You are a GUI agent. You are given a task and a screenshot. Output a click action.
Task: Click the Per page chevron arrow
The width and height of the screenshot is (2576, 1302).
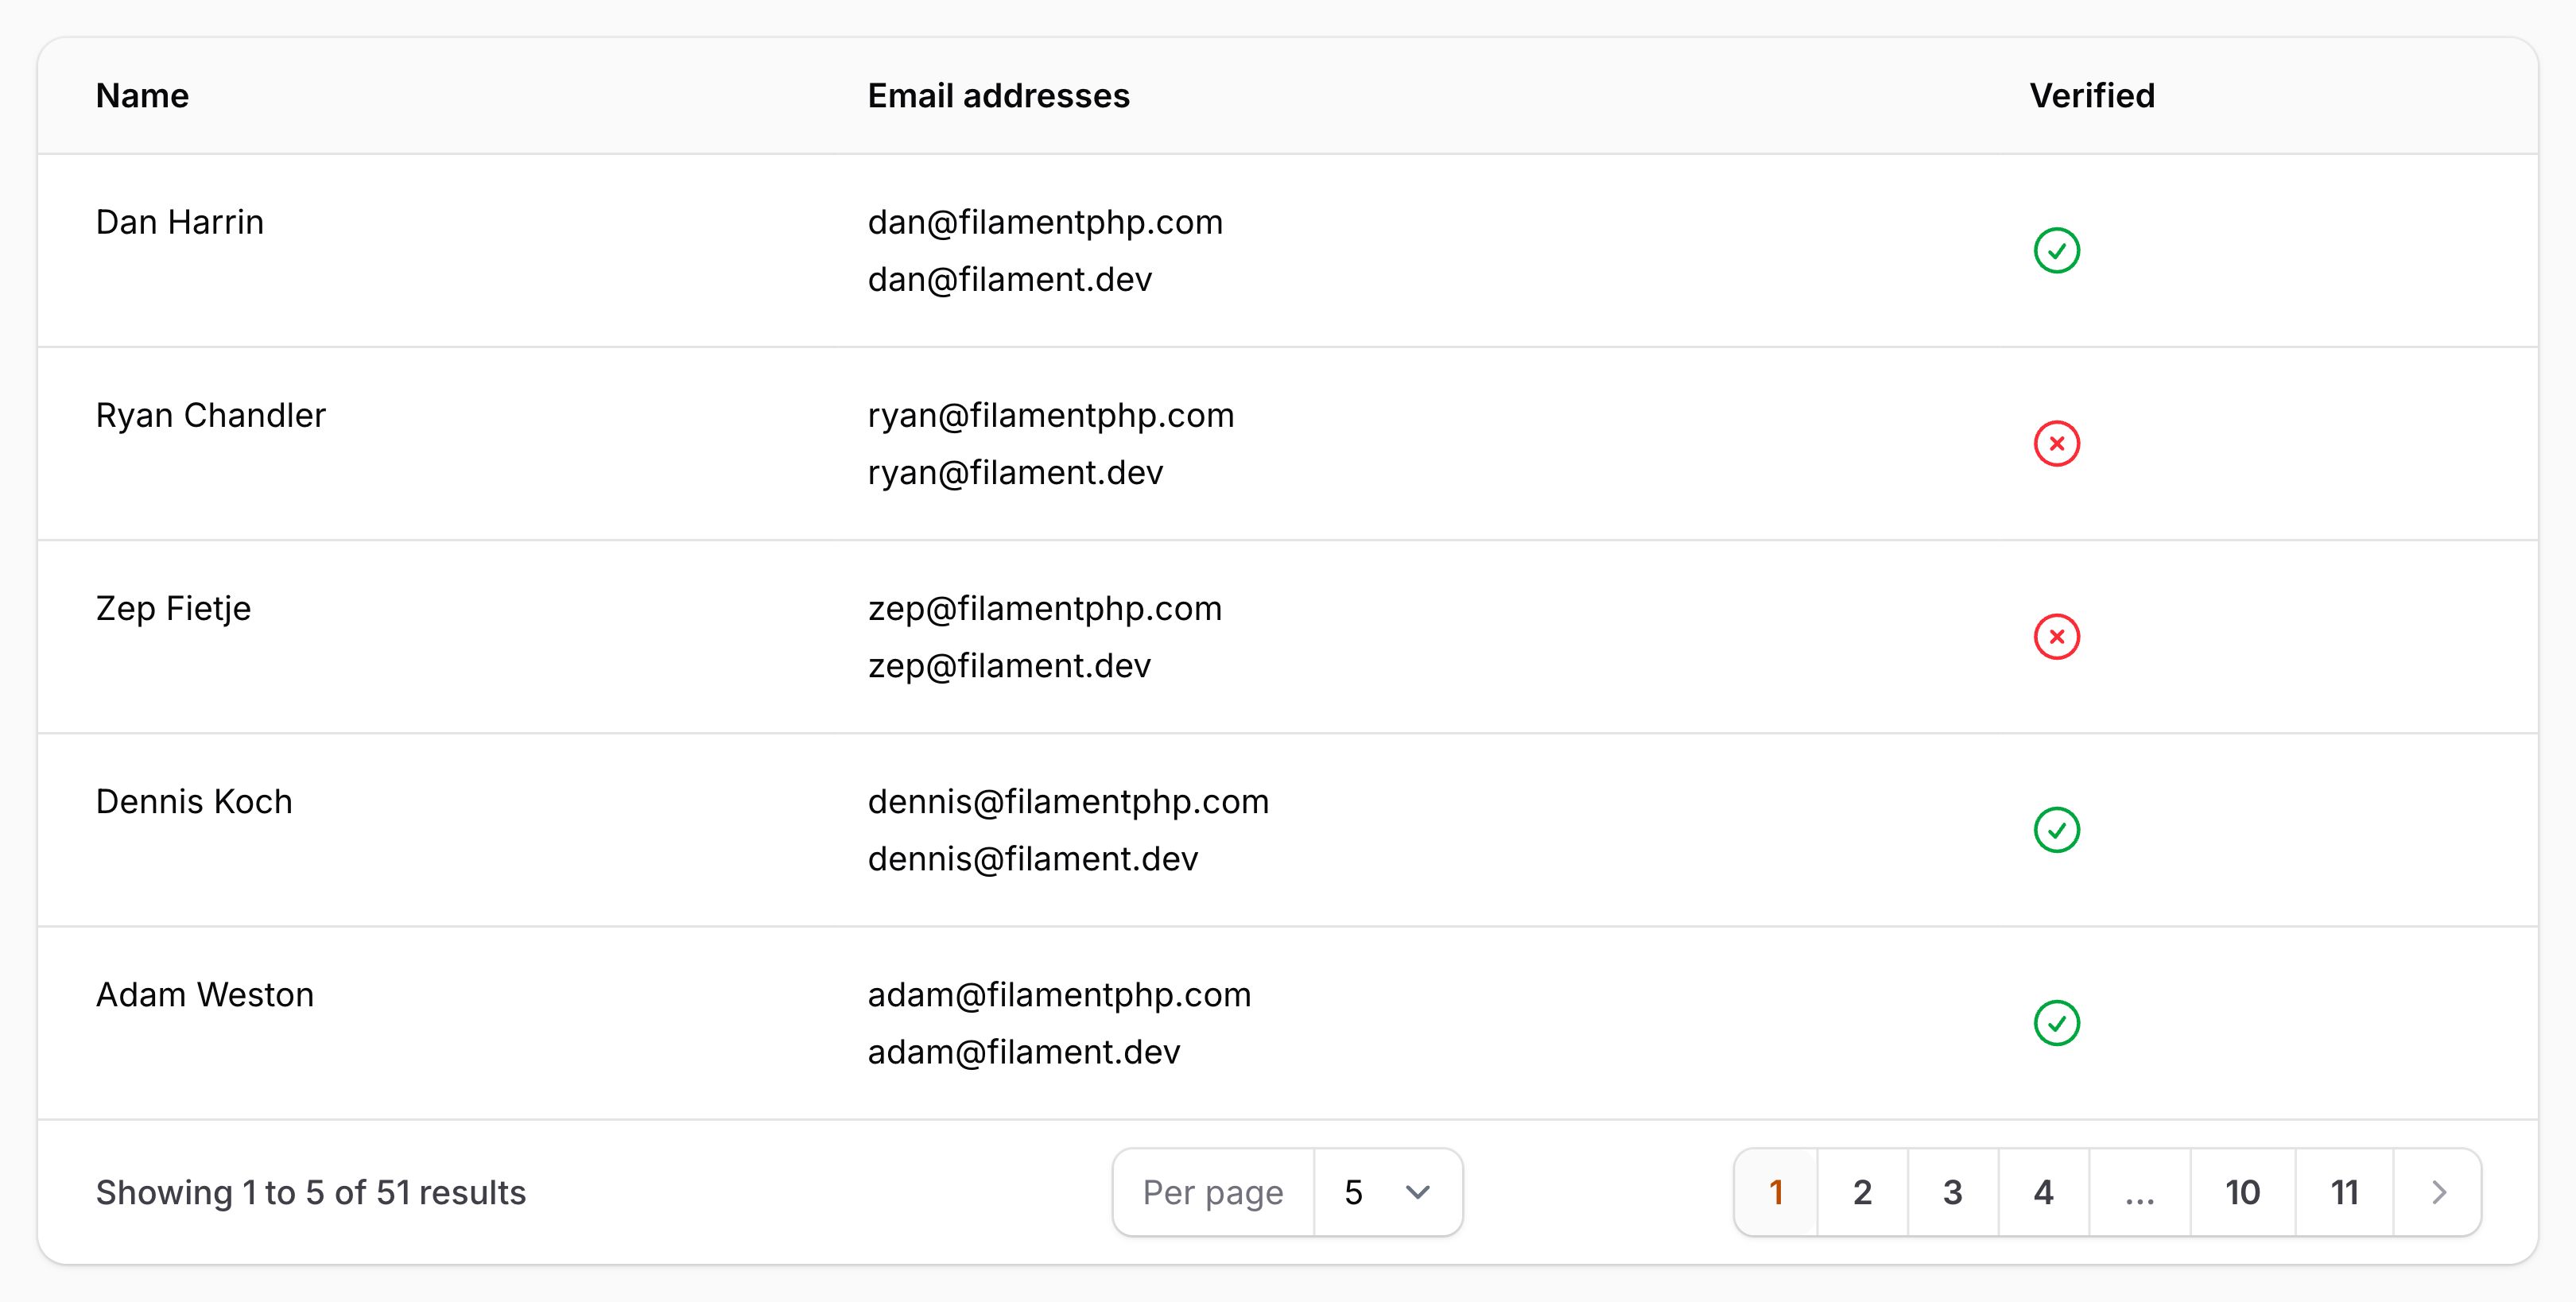pos(1417,1192)
